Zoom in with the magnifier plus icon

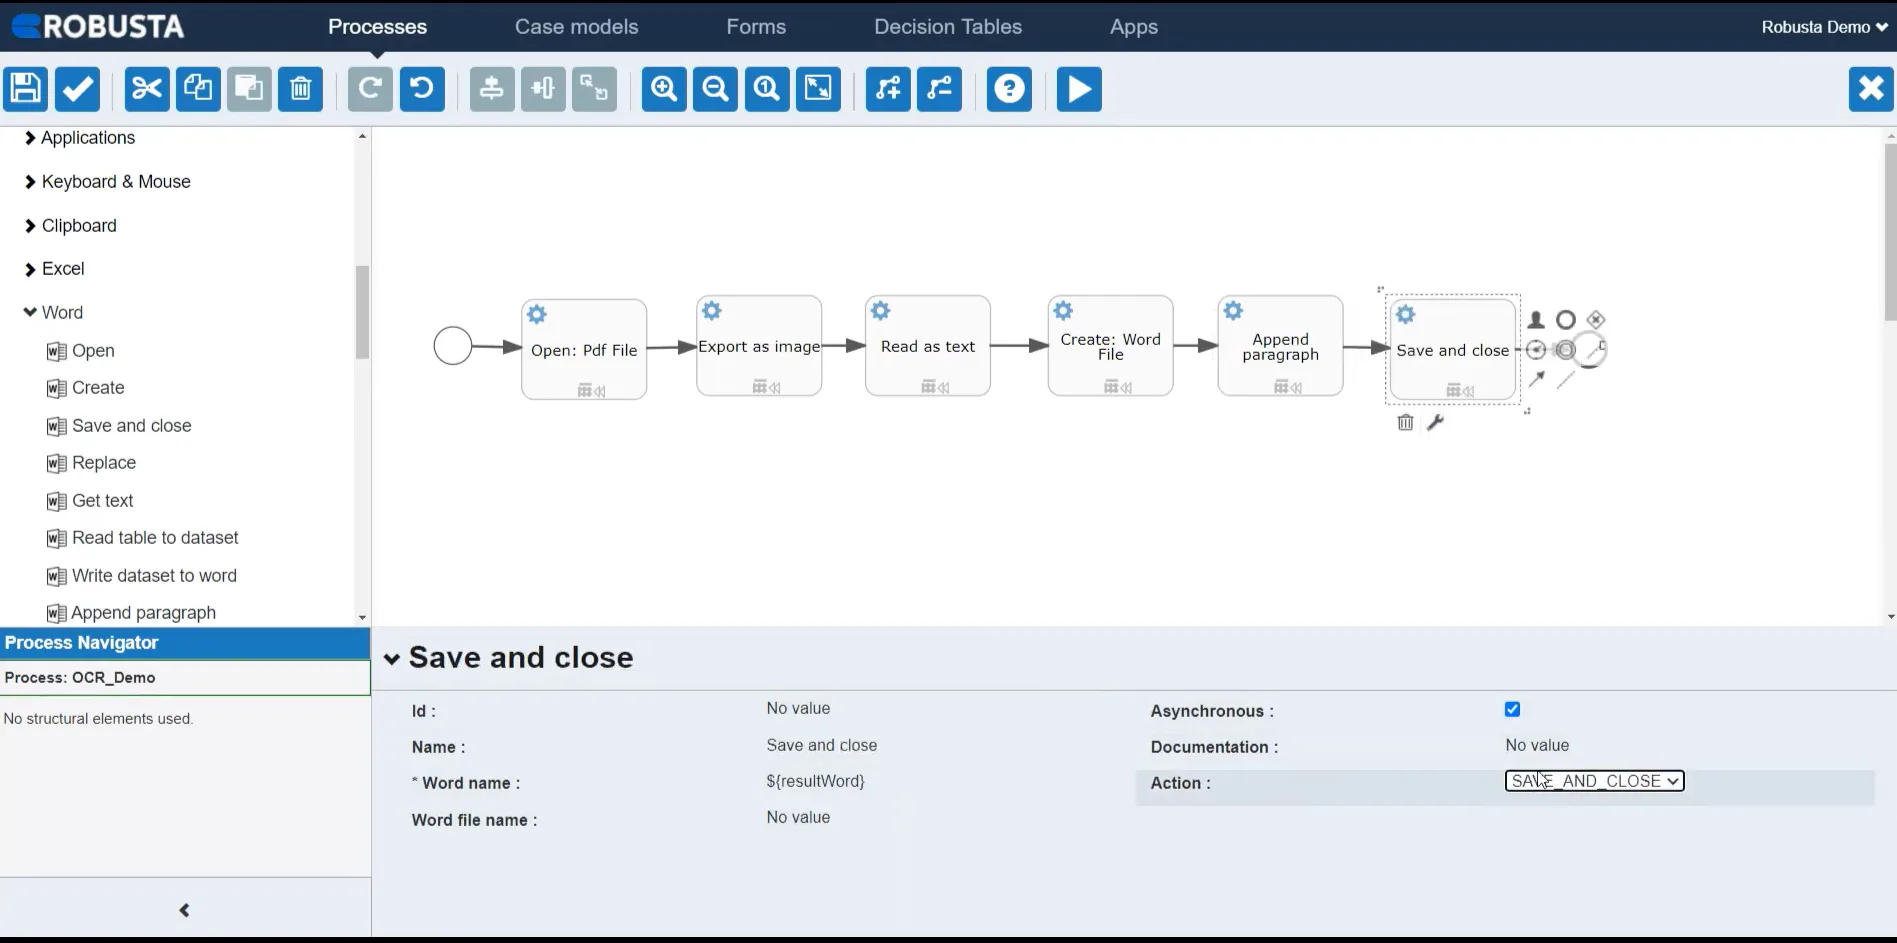click(x=664, y=89)
